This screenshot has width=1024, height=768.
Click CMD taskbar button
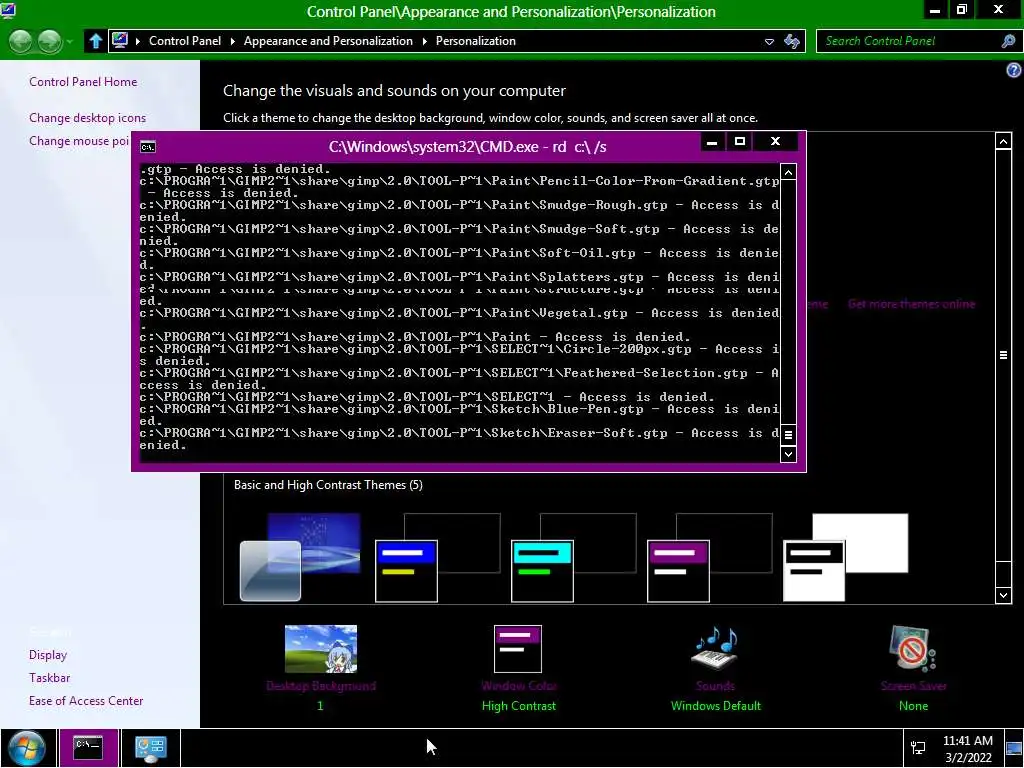click(88, 748)
